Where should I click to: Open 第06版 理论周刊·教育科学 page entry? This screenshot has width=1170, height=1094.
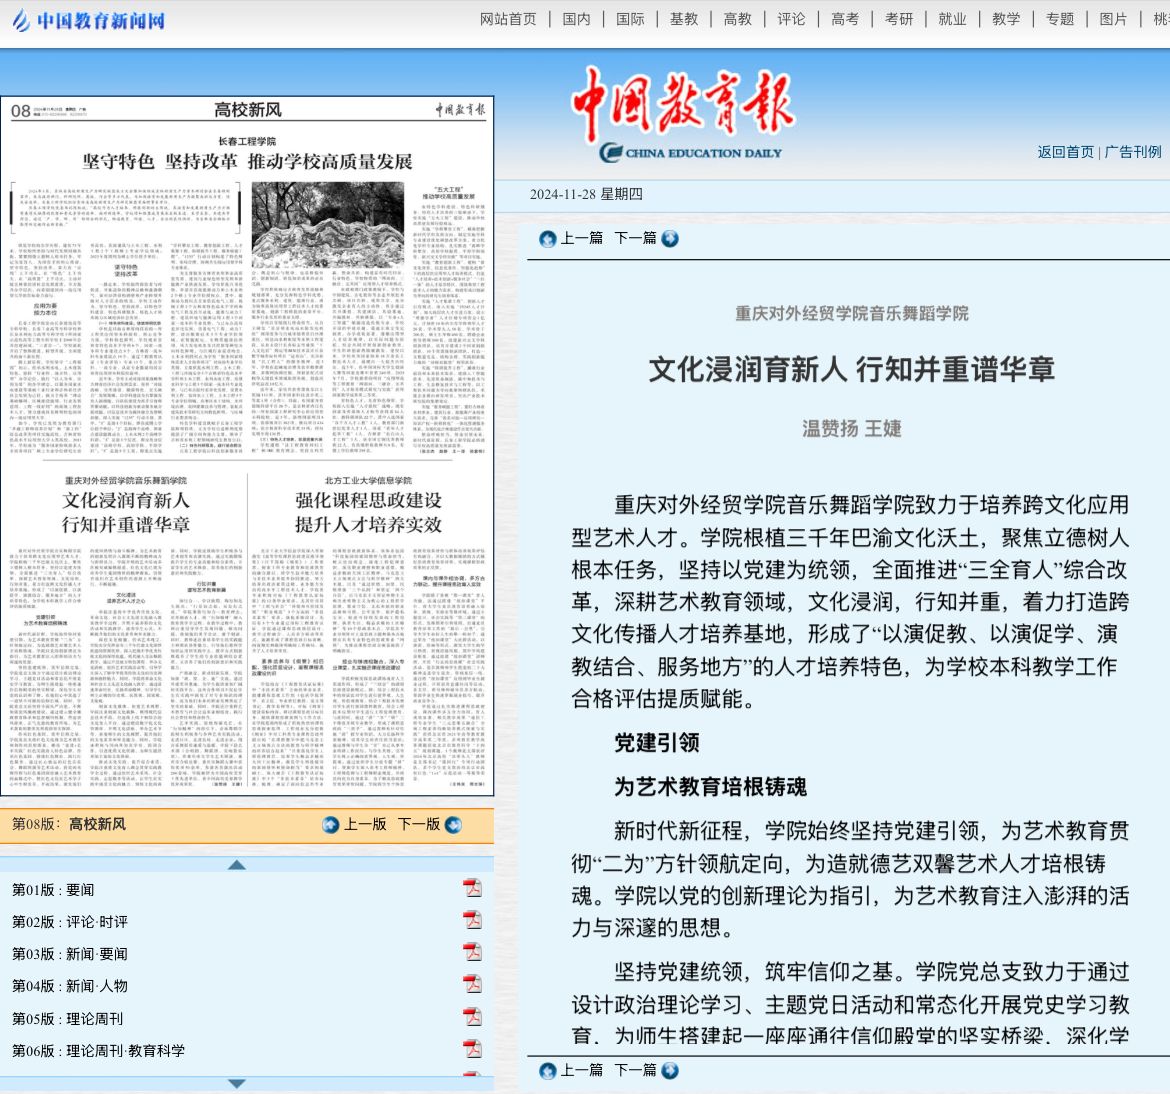[98, 1050]
